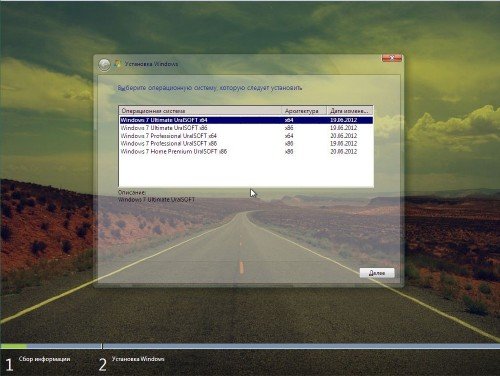Image resolution: width=500 pixels, height=376 pixels.
Task: Click description text Windows 7 Ultimate UralSOFT
Action: pyautogui.click(x=156, y=200)
